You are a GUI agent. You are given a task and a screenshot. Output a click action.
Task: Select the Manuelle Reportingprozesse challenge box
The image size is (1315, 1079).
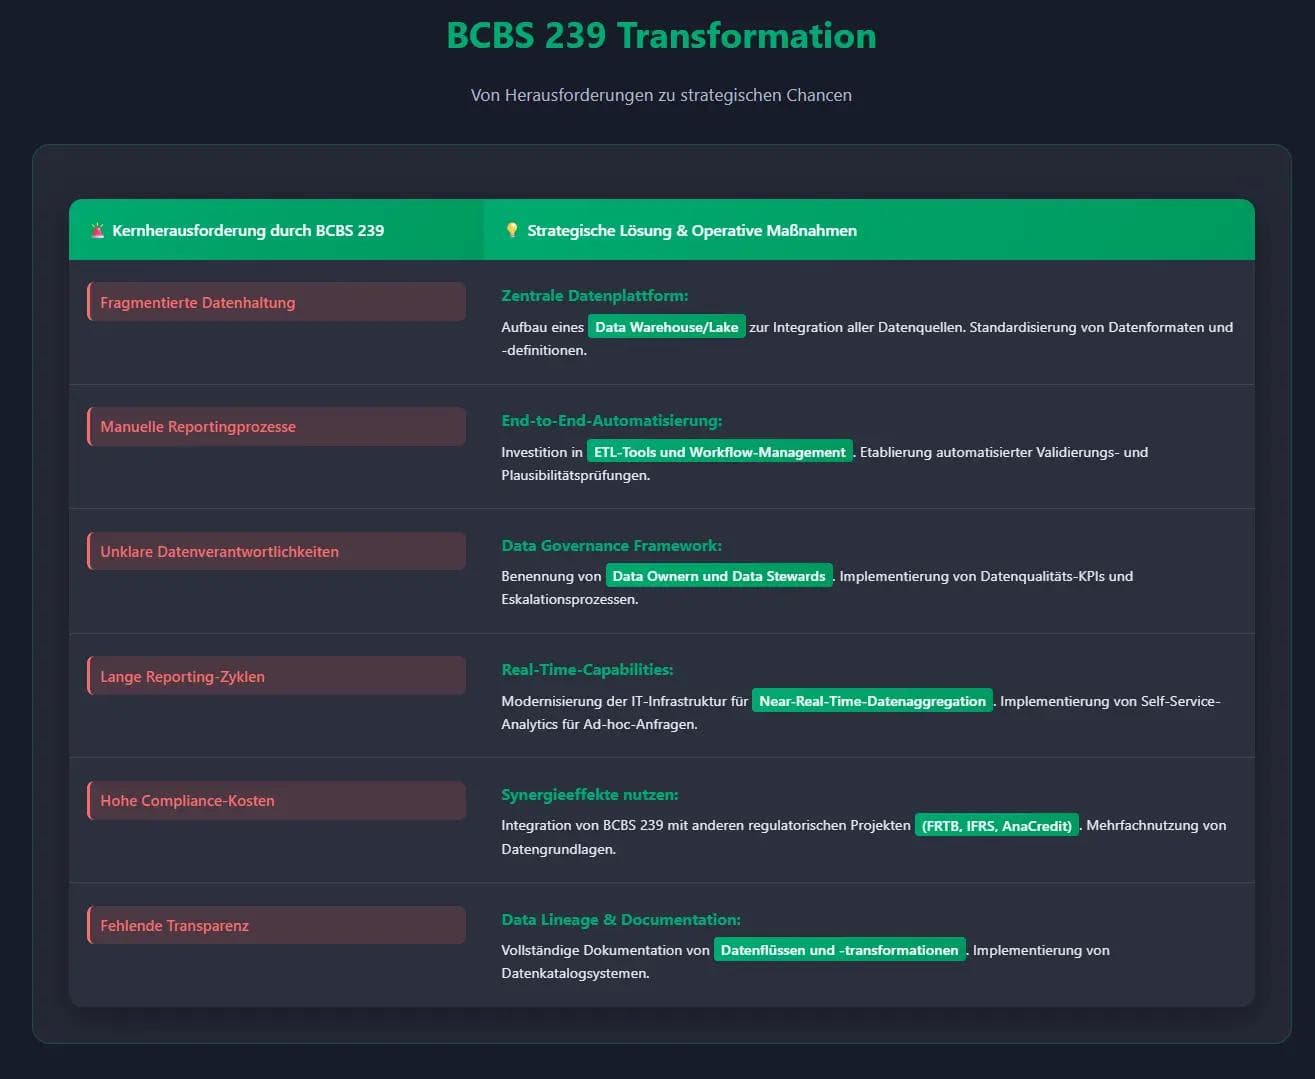(276, 427)
